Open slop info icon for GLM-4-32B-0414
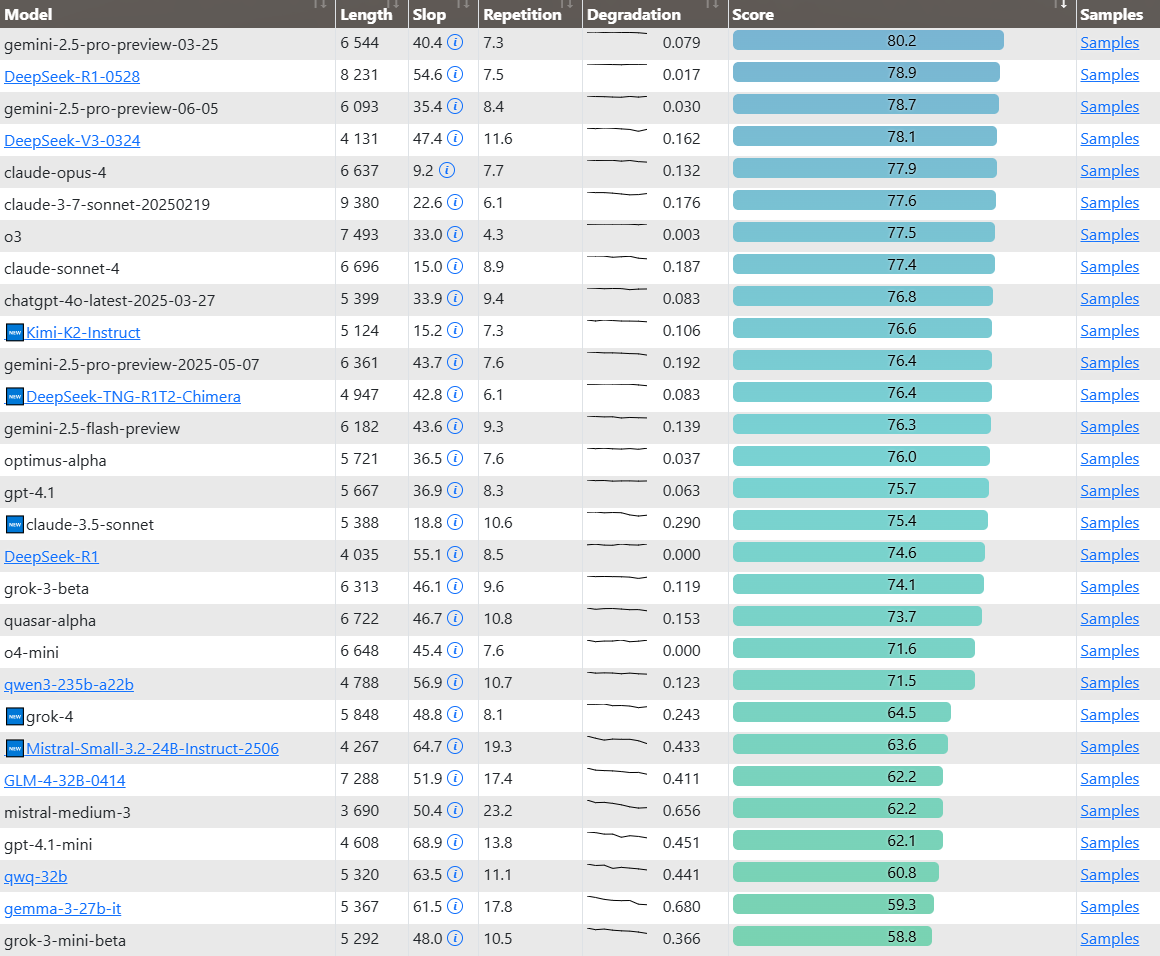The width and height of the screenshot is (1160, 956). tap(455, 778)
